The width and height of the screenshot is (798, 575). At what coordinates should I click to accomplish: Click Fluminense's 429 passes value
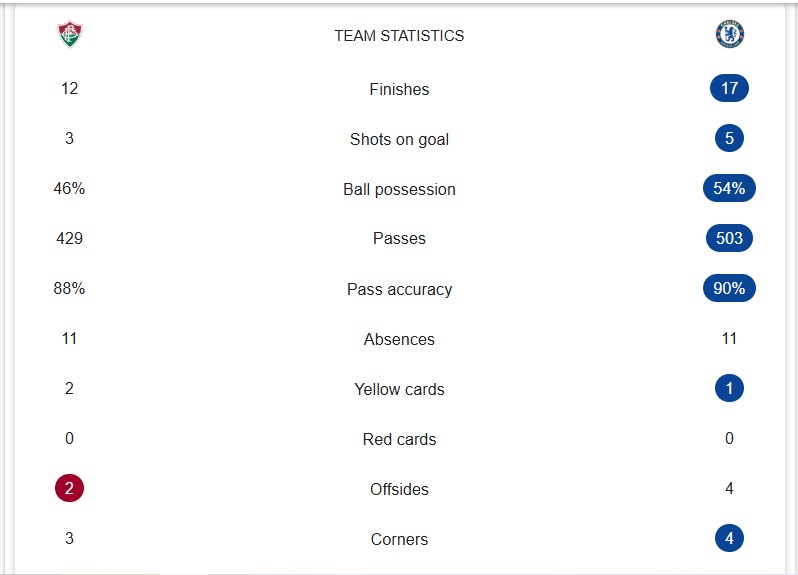point(69,238)
